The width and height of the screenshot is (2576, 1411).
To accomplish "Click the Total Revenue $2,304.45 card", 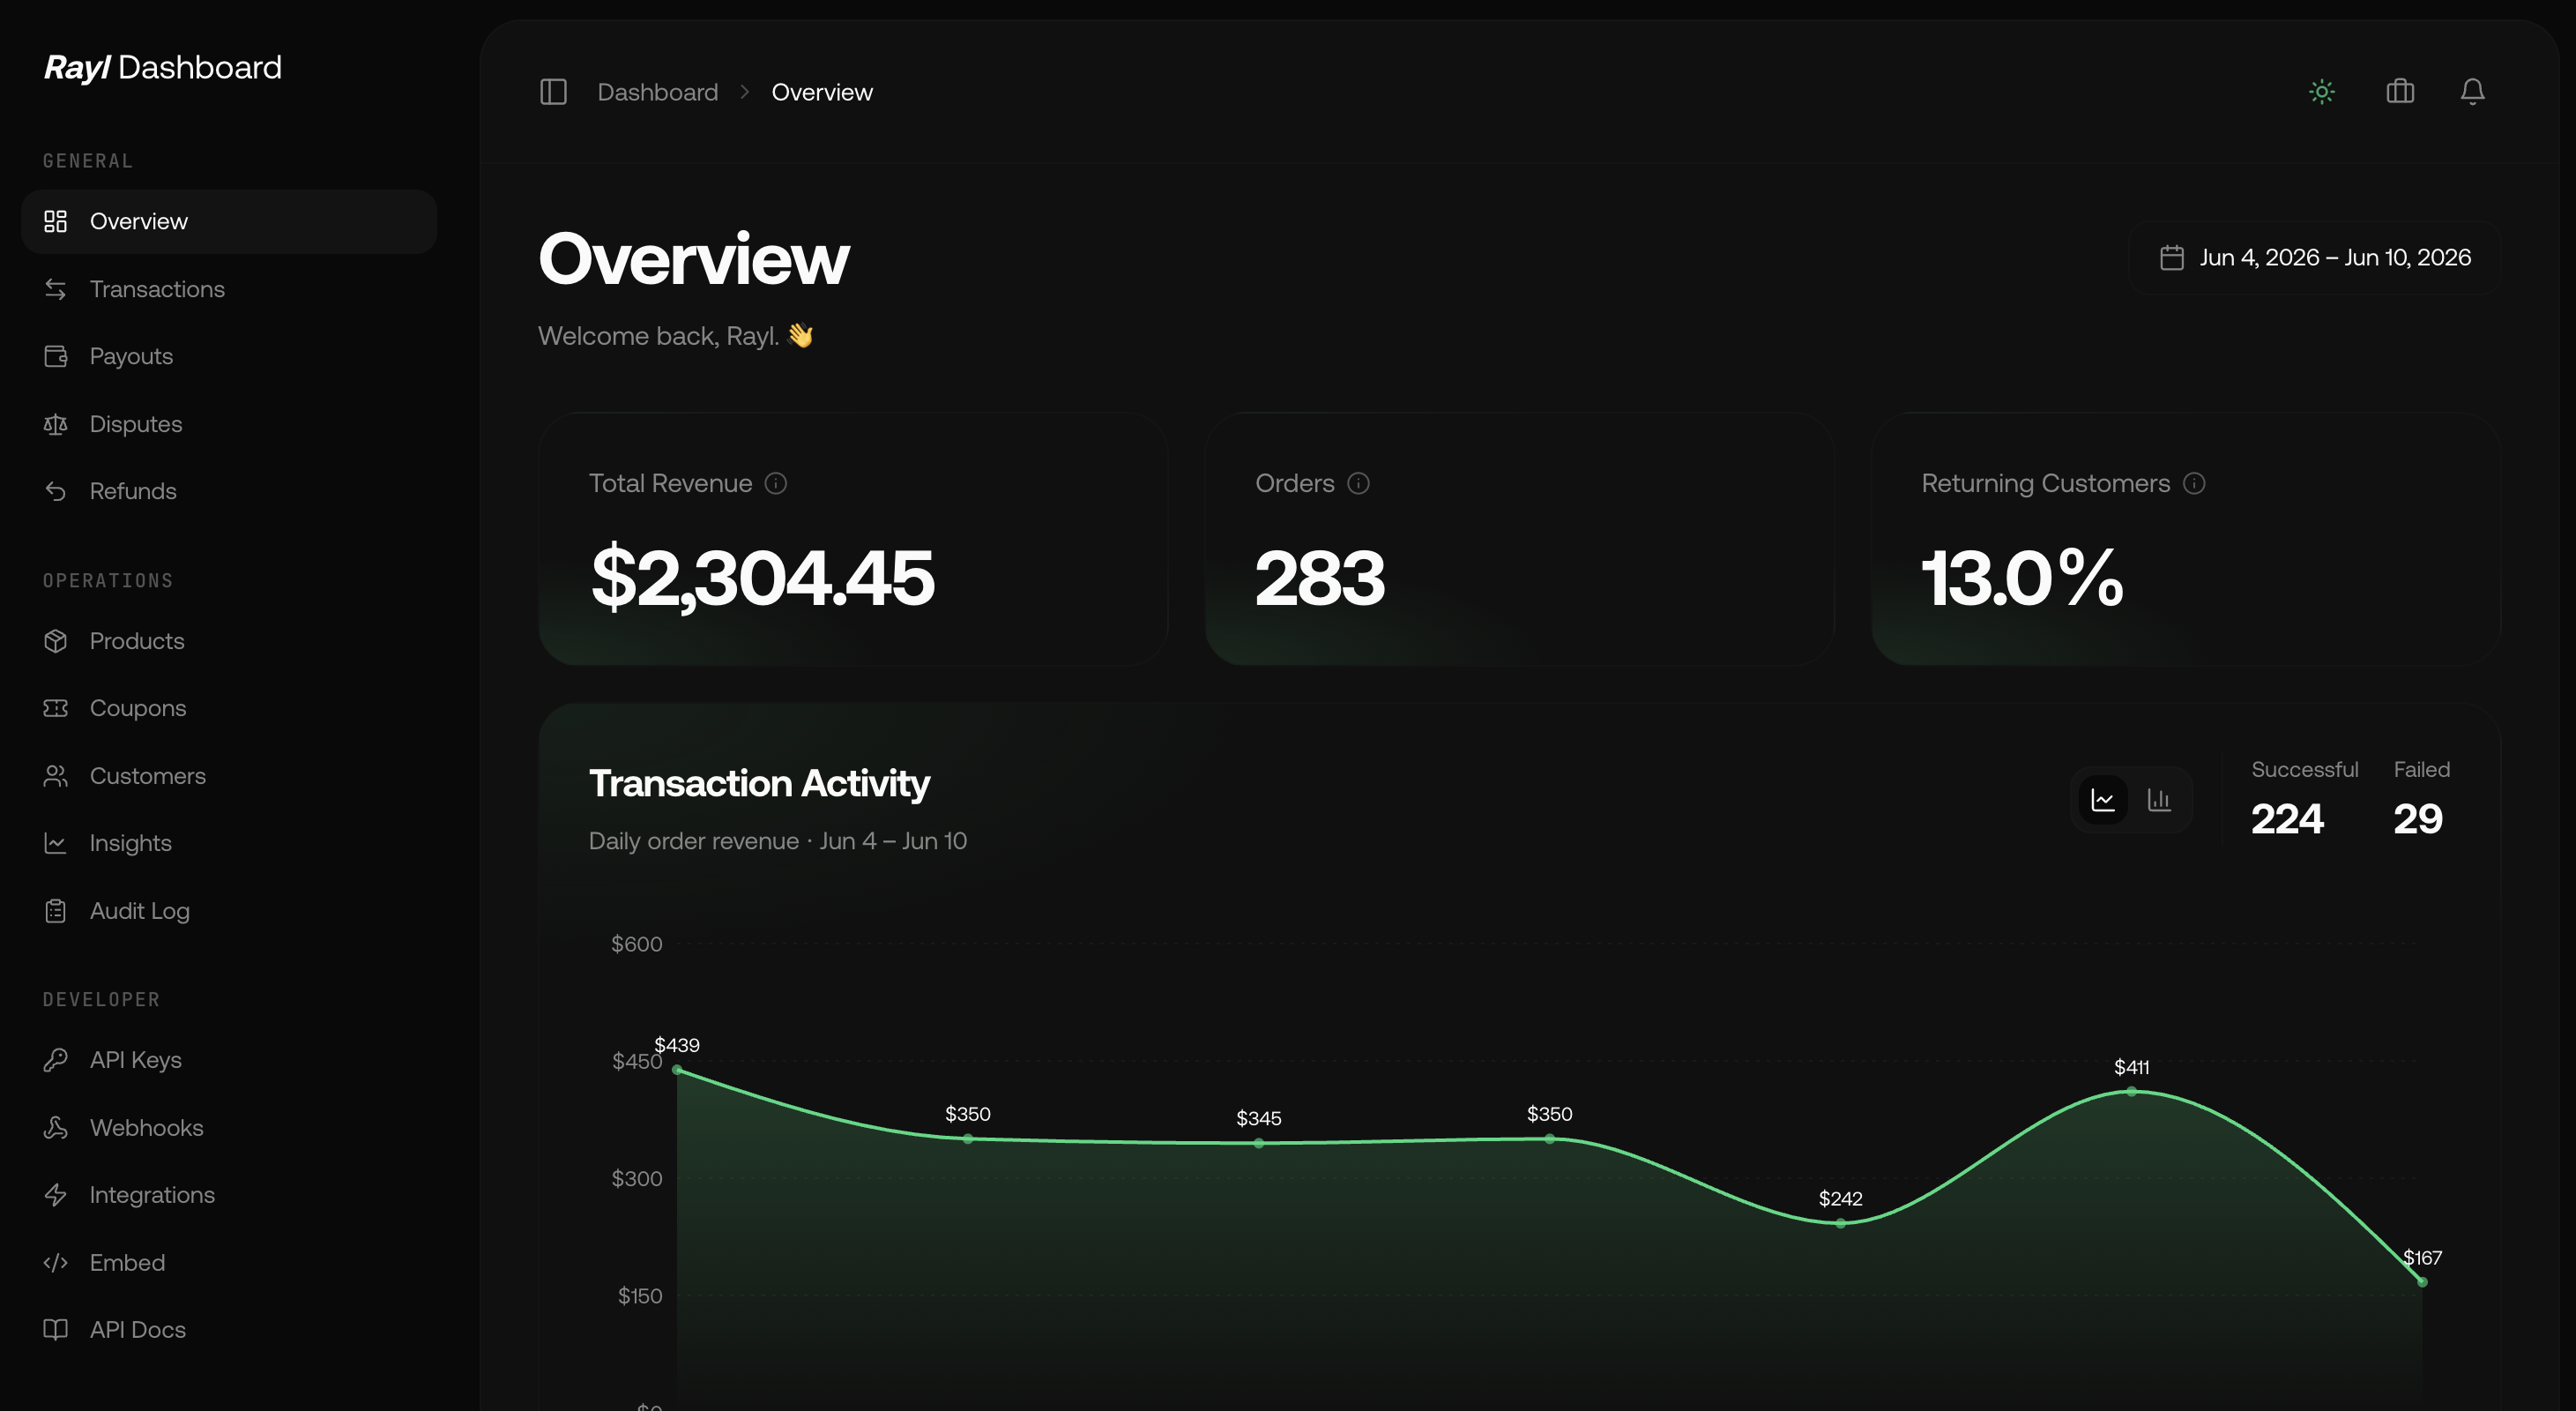I will 853,539.
